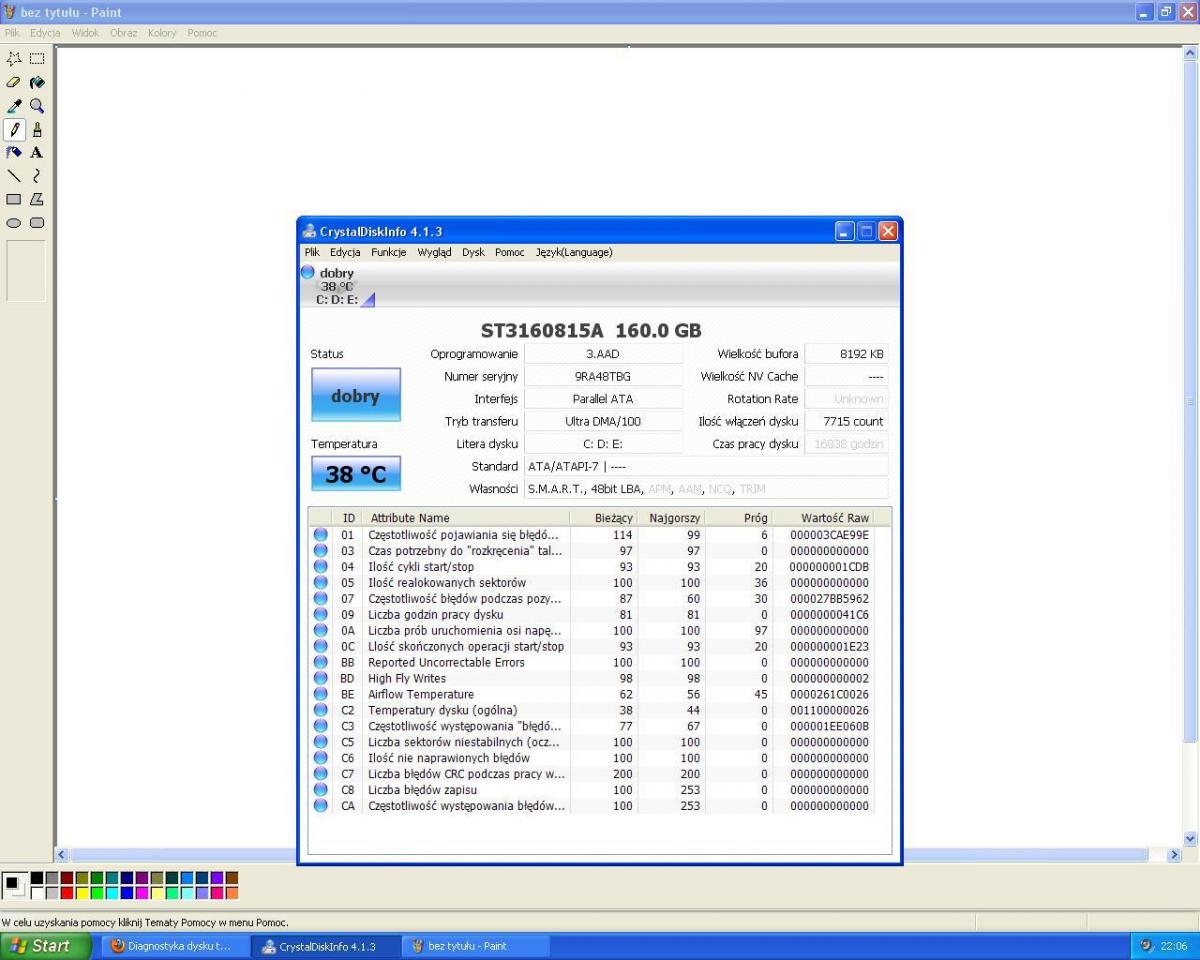Choose the dark red maroon palette color

[67, 878]
